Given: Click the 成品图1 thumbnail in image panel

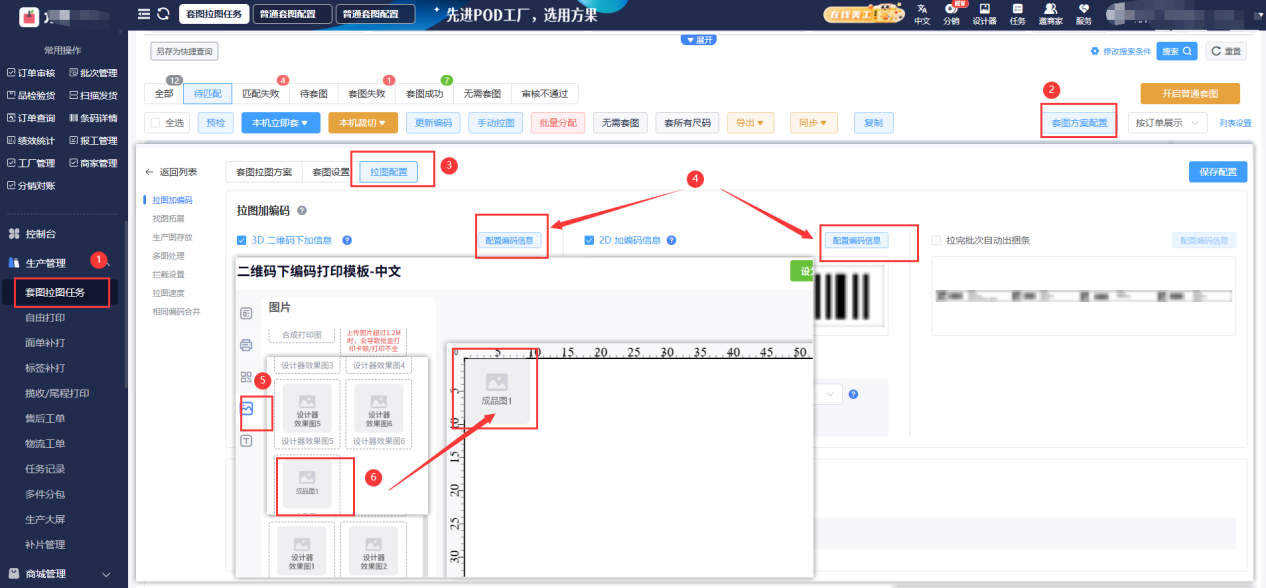Looking at the screenshot, I should pyautogui.click(x=307, y=484).
